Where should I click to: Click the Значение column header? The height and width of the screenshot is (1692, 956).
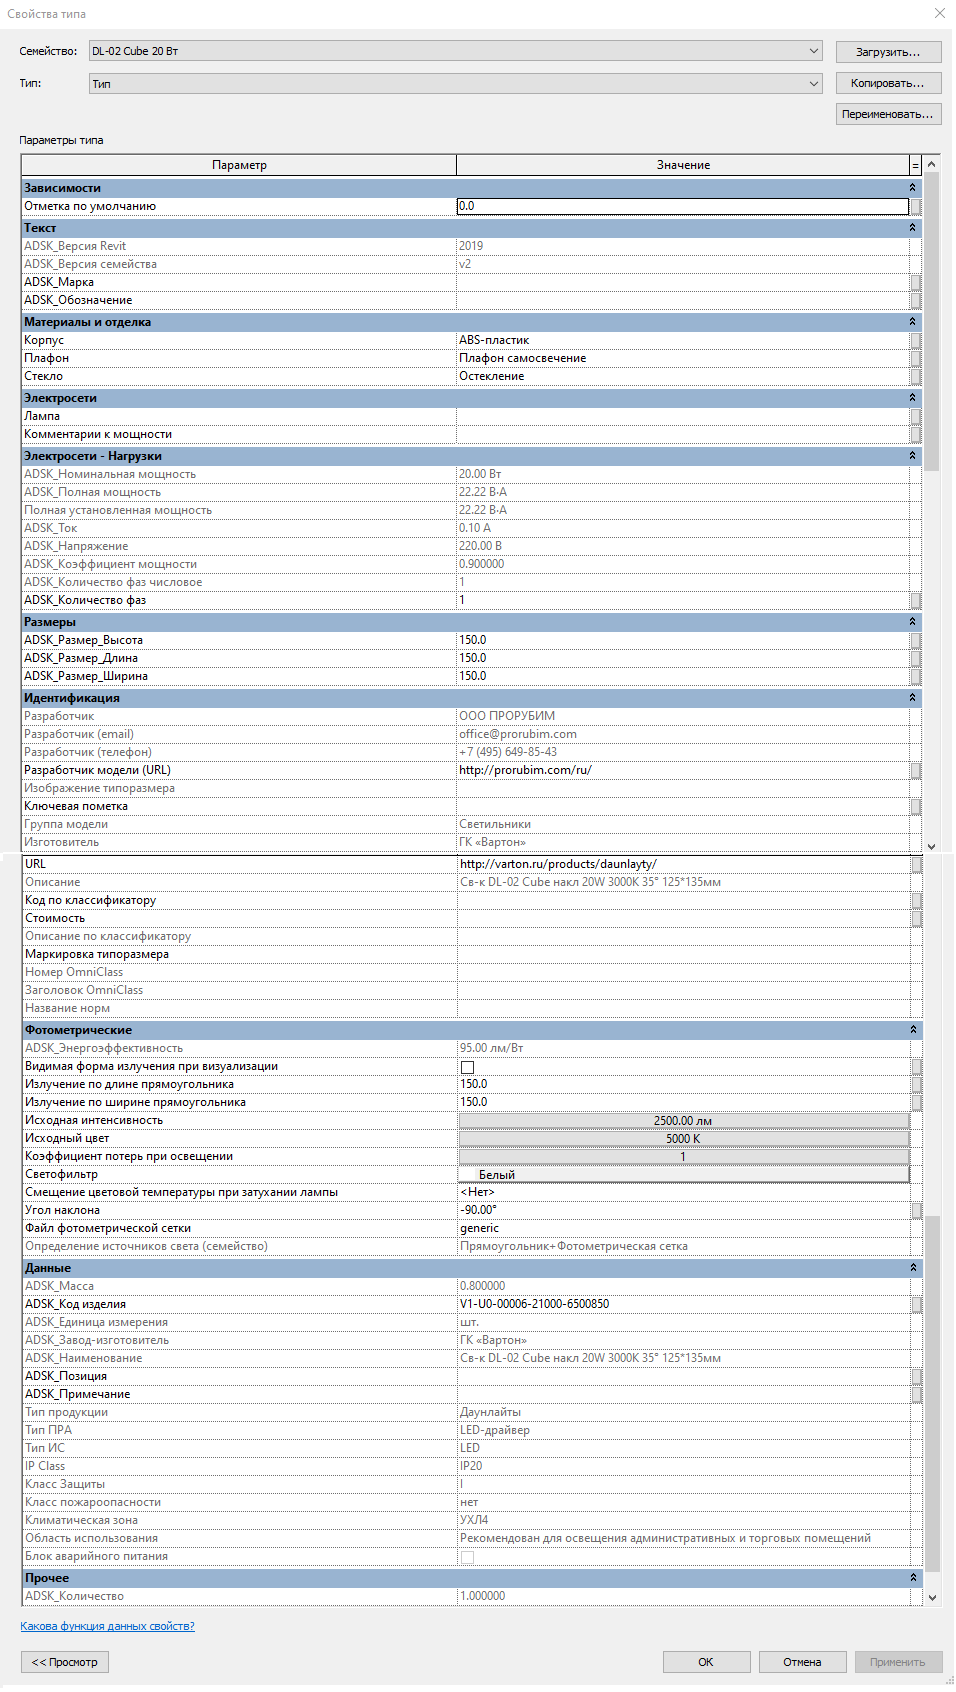683,165
